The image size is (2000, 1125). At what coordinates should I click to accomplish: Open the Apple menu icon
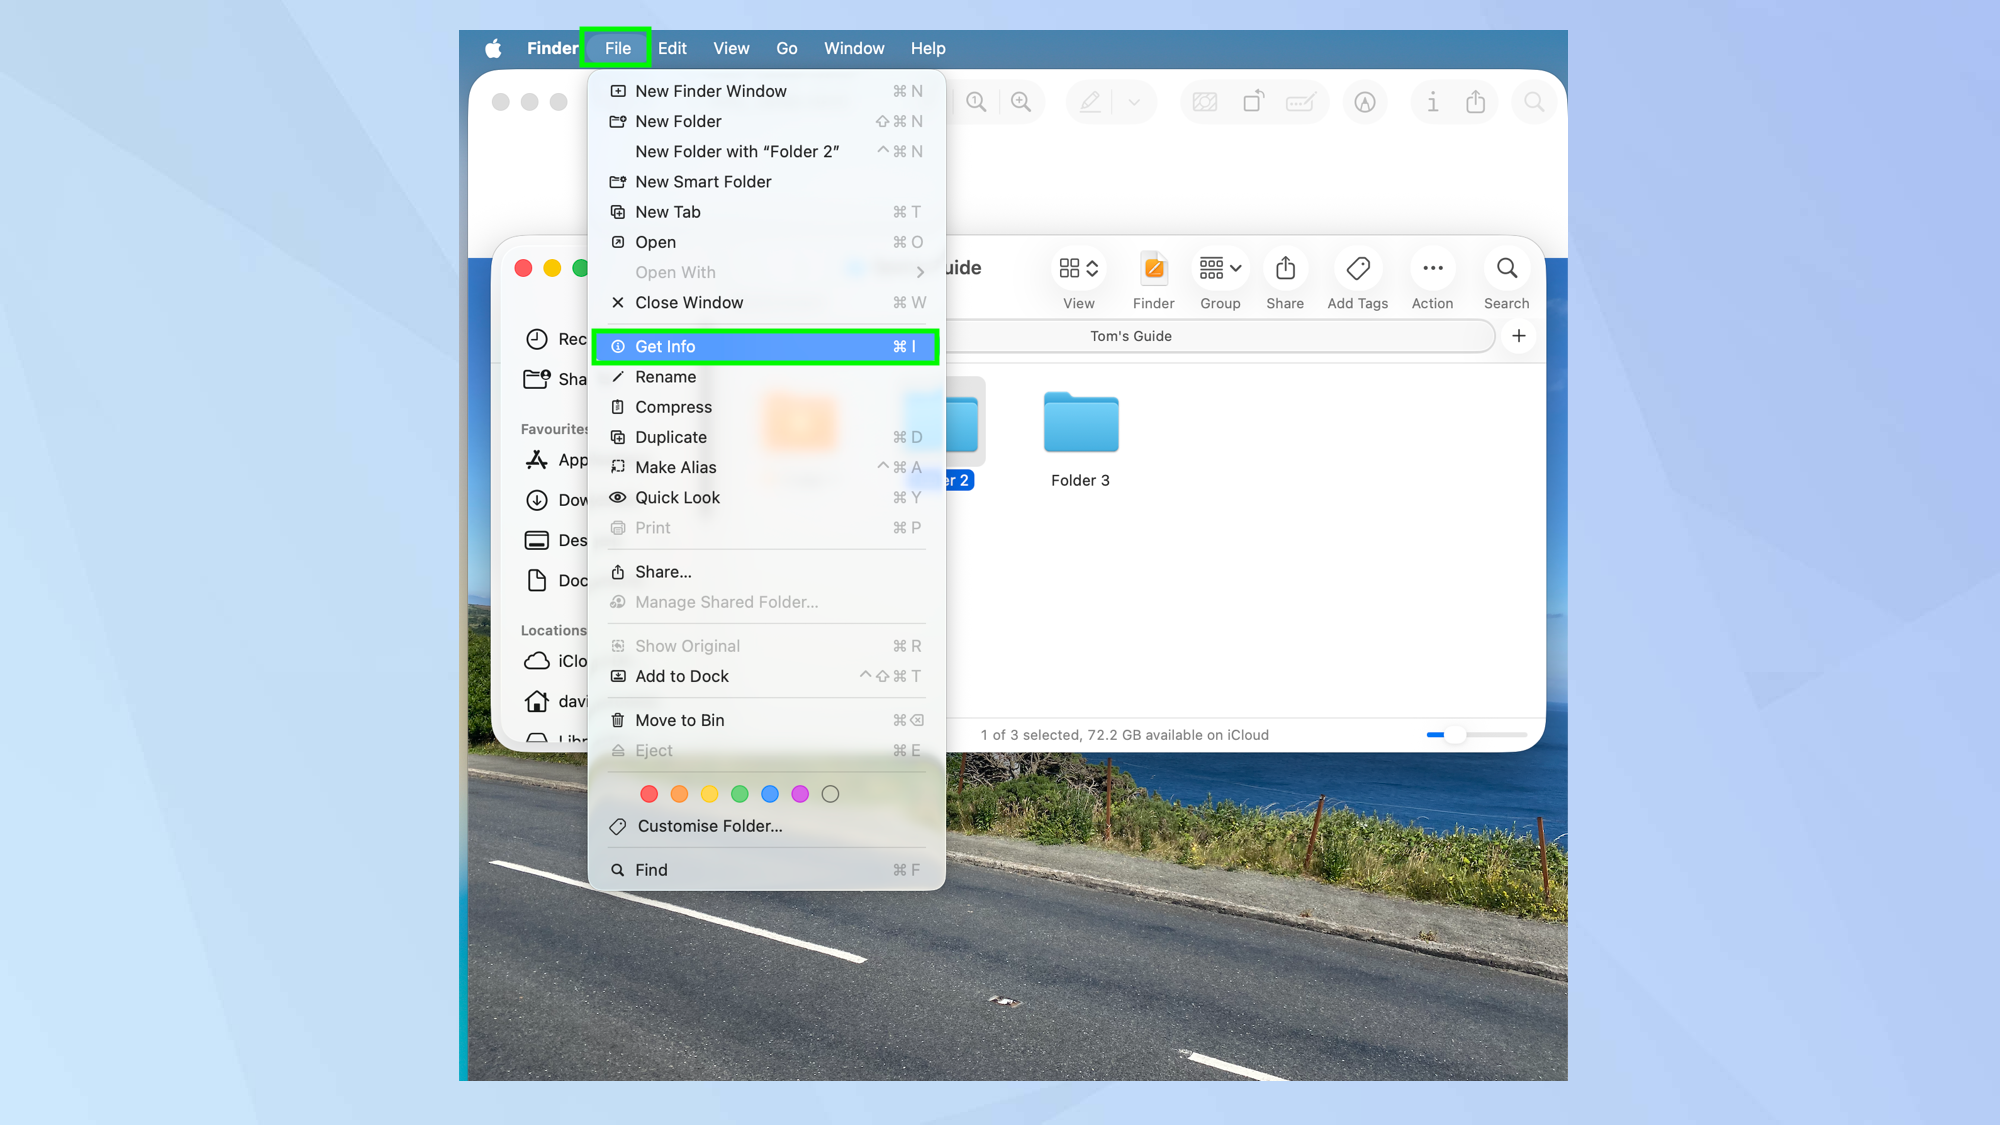492,48
